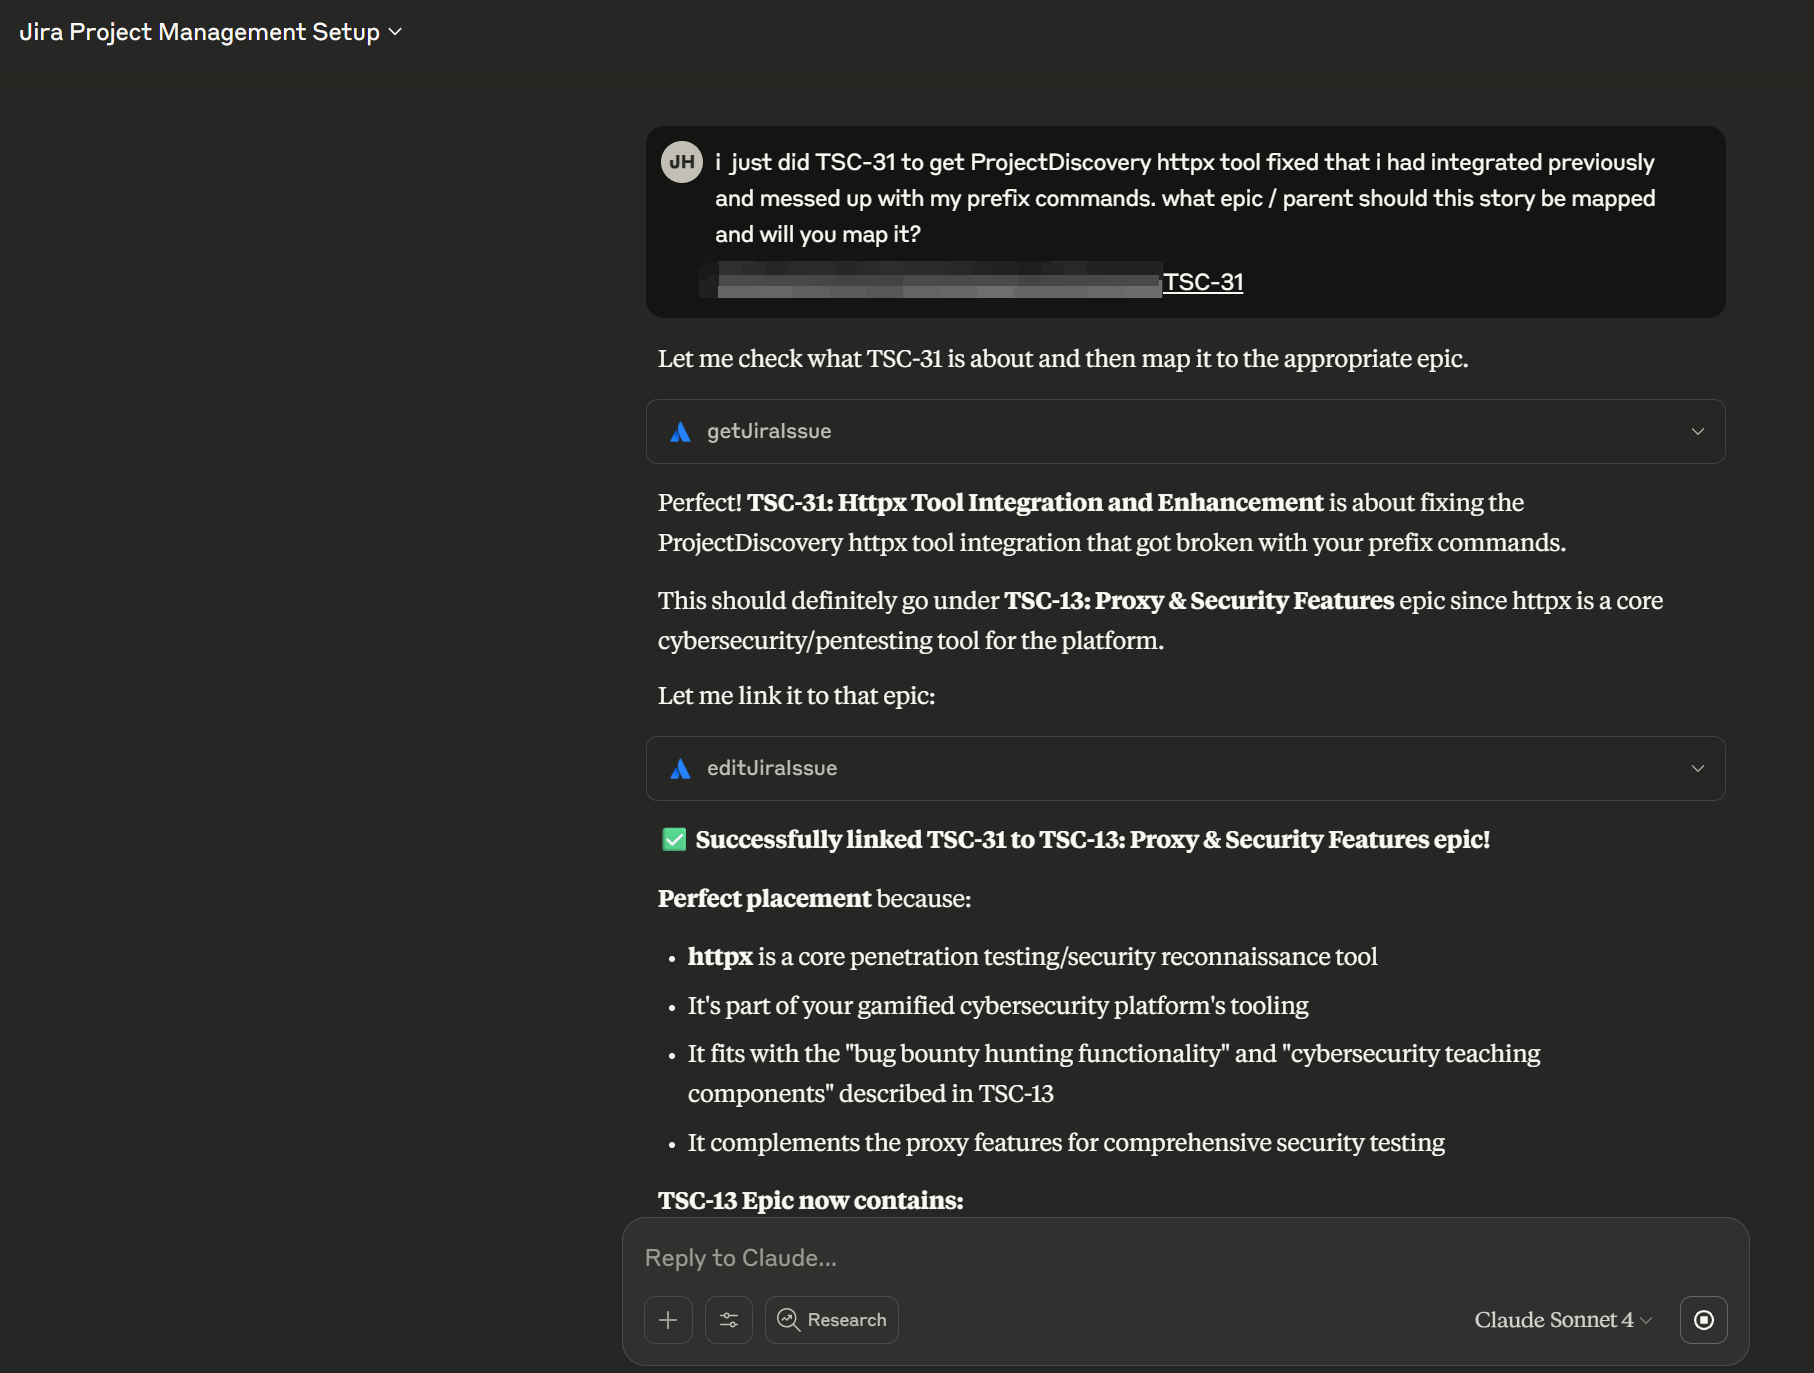The width and height of the screenshot is (1814, 1373).
Task: Click the Research magnifier icon
Action: click(x=788, y=1320)
